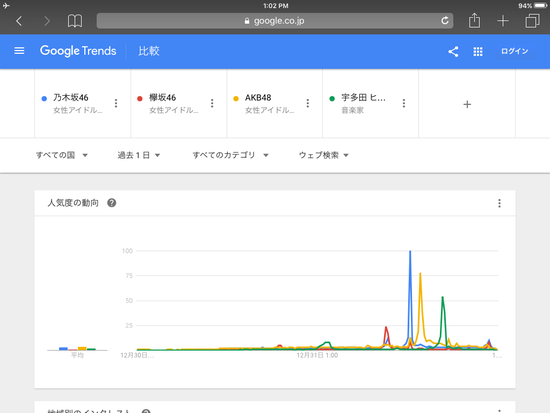Image resolution: width=550 pixels, height=413 pixels.
Task: Open 人気度の動向 card options menu
Action: tap(499, 203)
